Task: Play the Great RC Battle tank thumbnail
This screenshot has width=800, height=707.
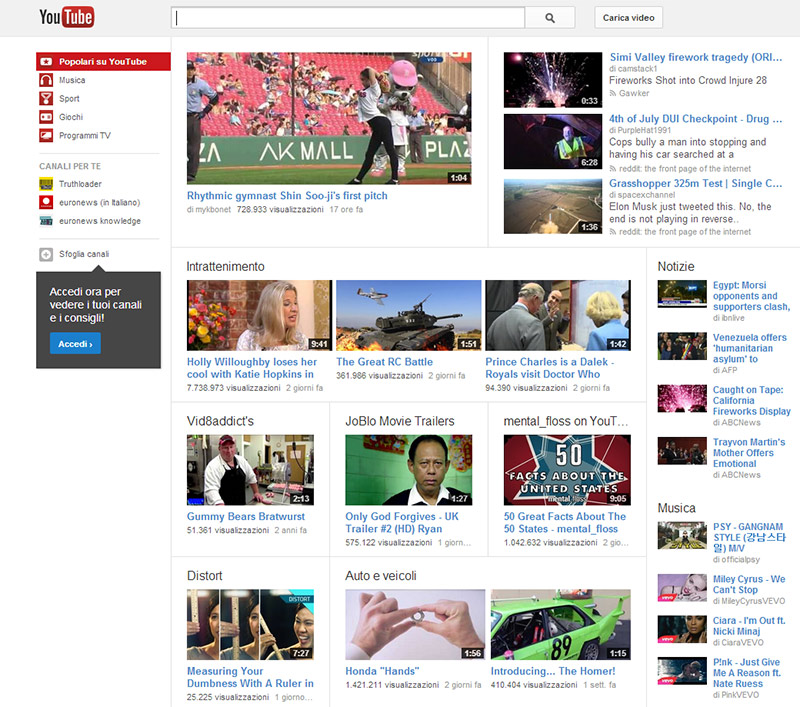Action: (409, 315)
